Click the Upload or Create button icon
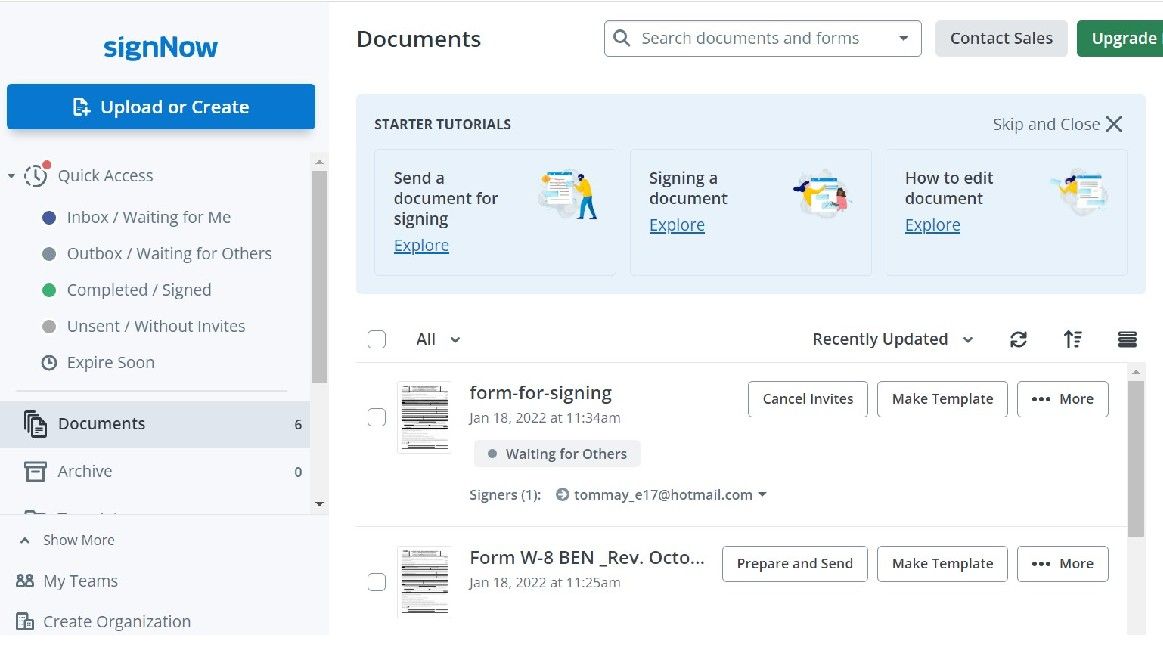 [x=81, y=106]
